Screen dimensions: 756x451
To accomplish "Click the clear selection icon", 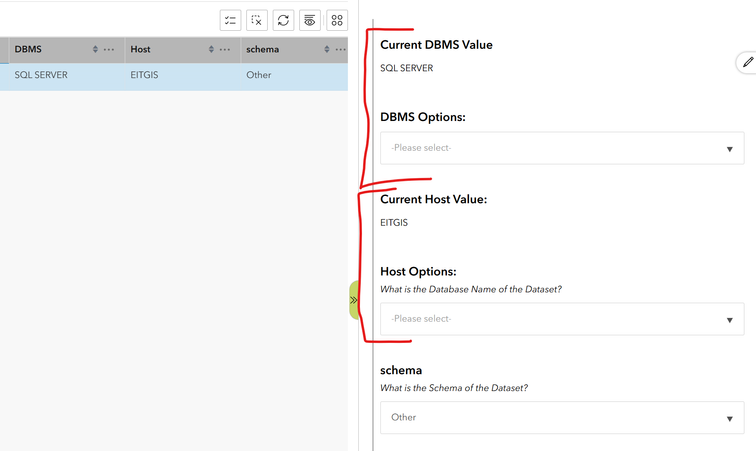I will point(257,20).
